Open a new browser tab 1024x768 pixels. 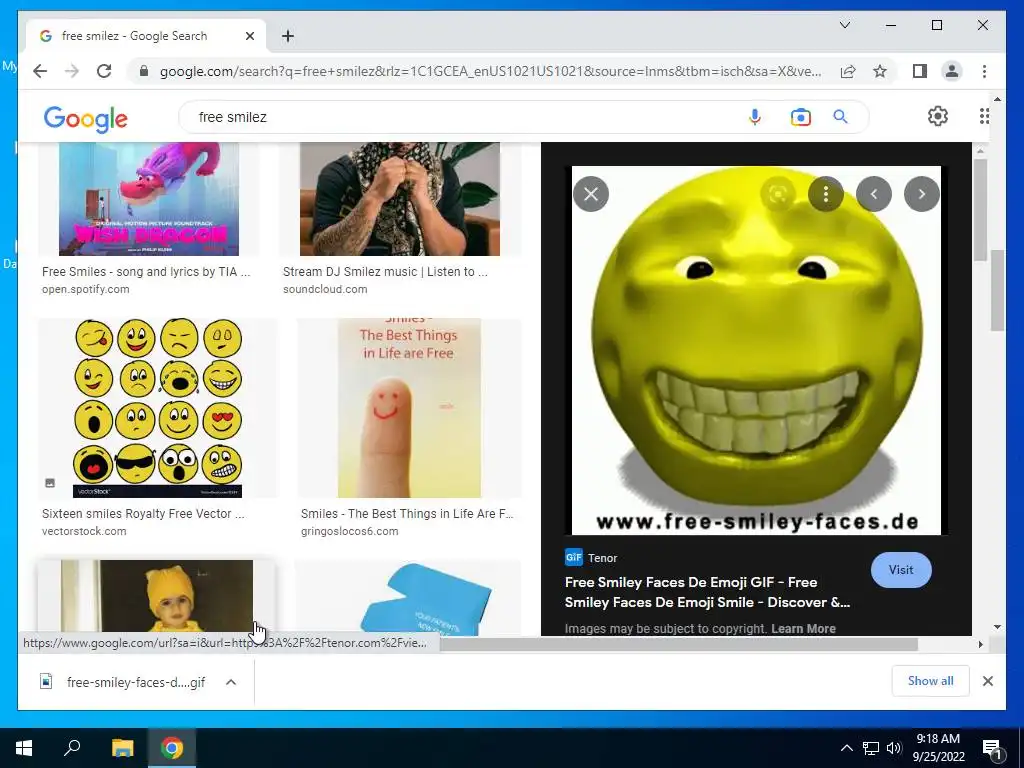288,36
